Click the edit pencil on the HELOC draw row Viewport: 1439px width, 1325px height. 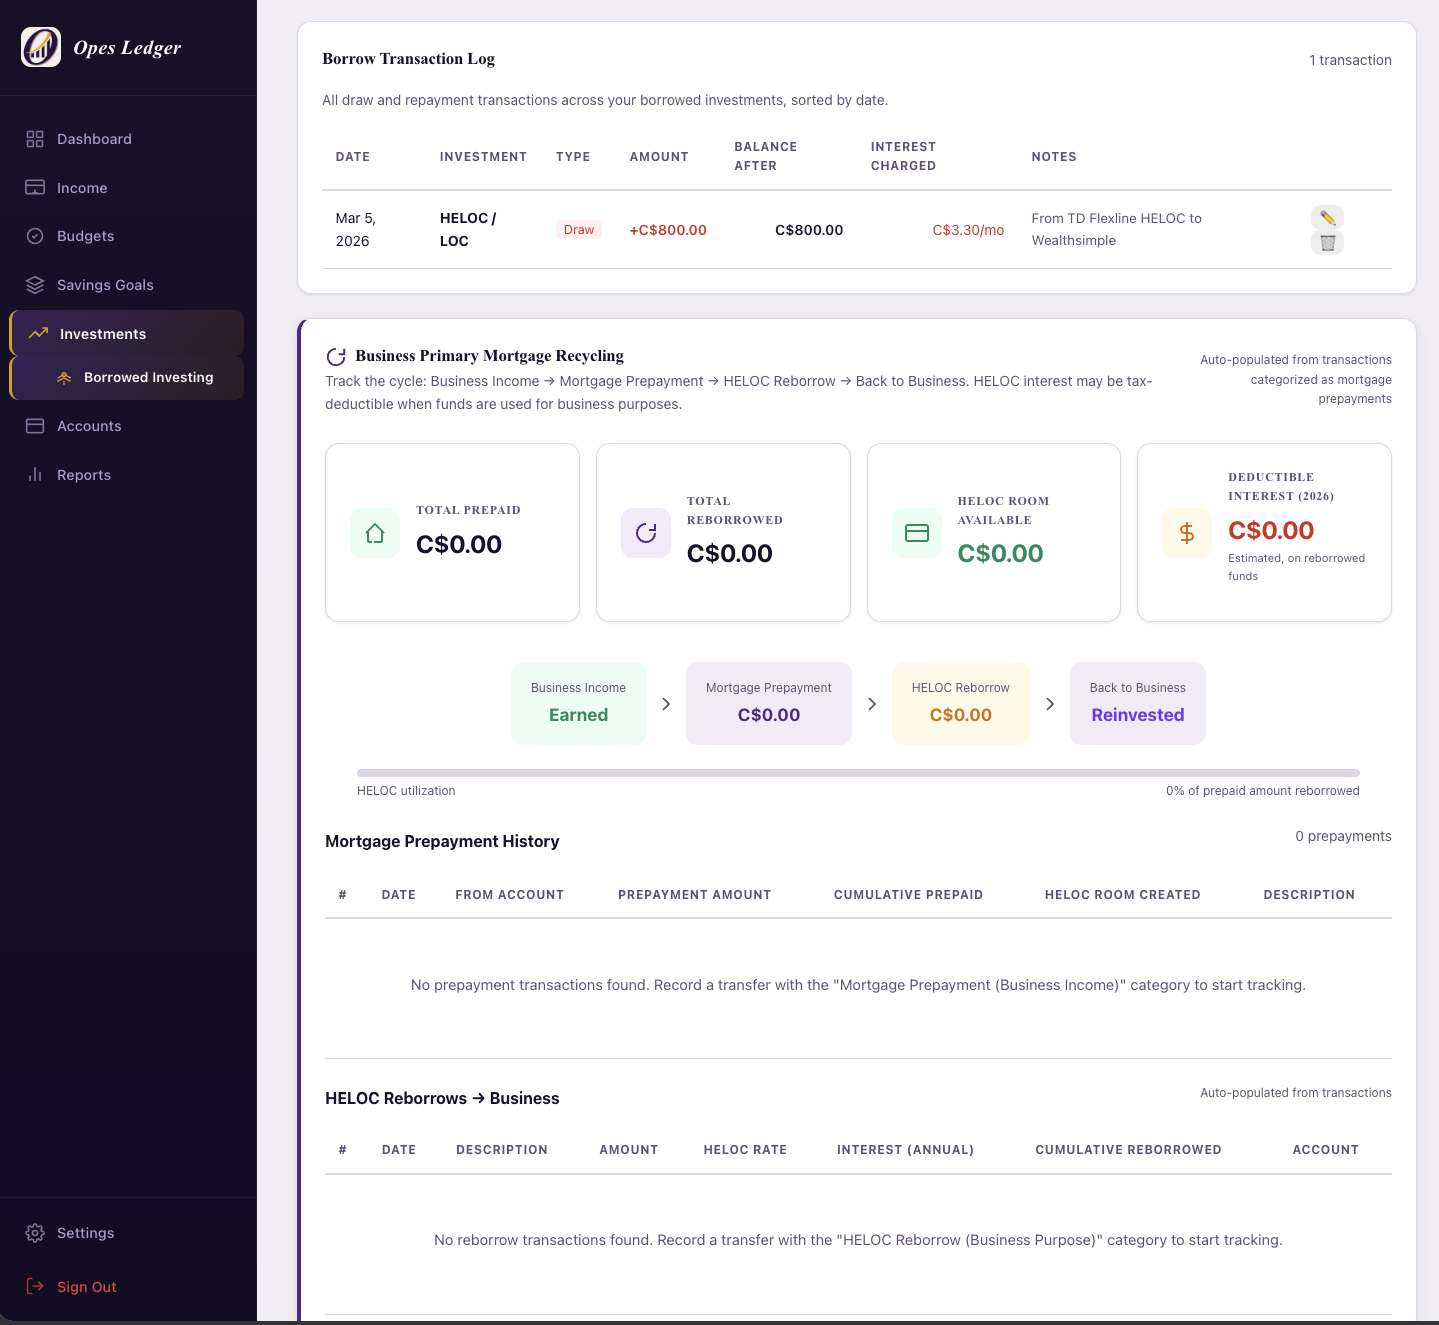[x=1327, y=217]
